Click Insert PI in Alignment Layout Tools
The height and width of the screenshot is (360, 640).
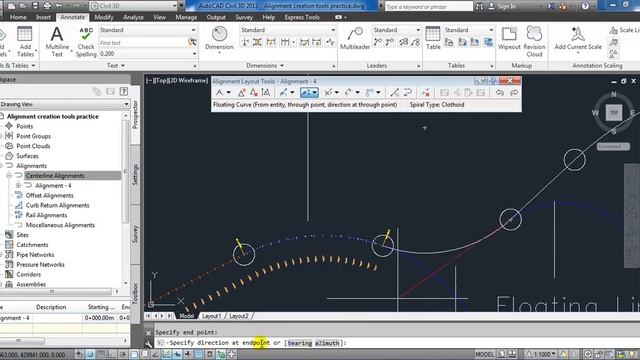click(x=242, y=93)
